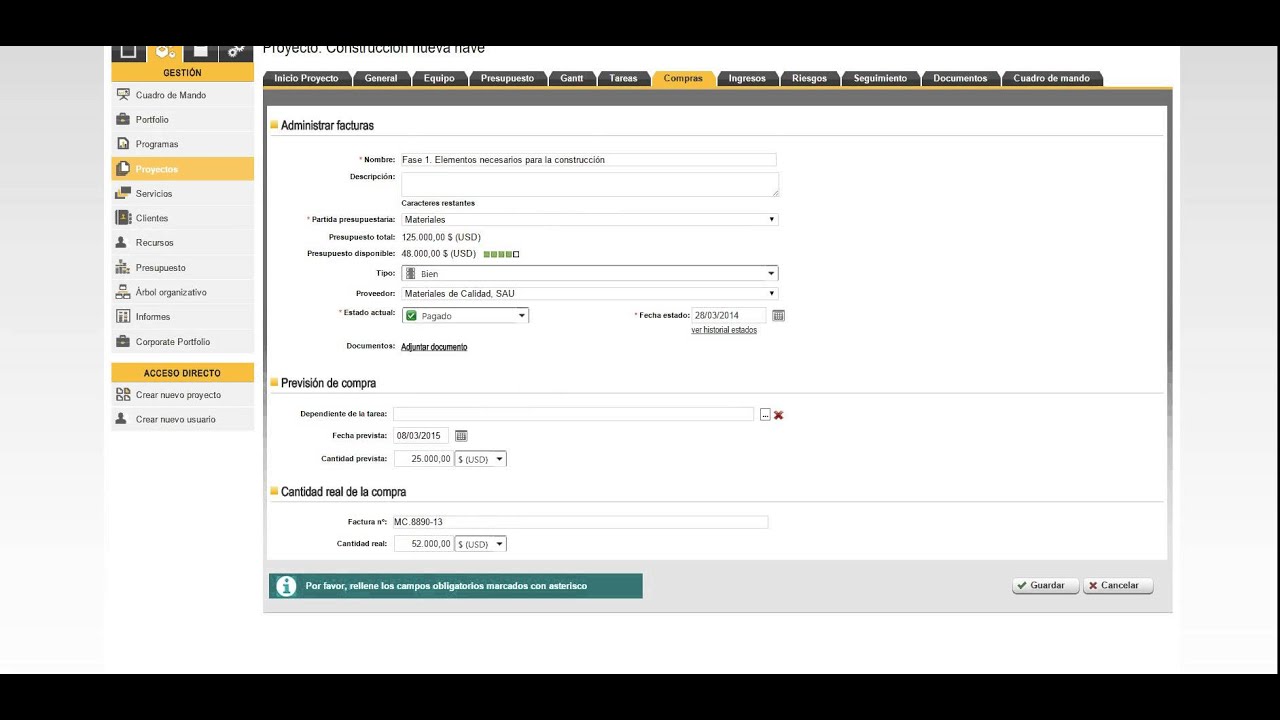Click the Informes report icon
This screenshot has width=1280, height=720.
(x=123, y=317)
